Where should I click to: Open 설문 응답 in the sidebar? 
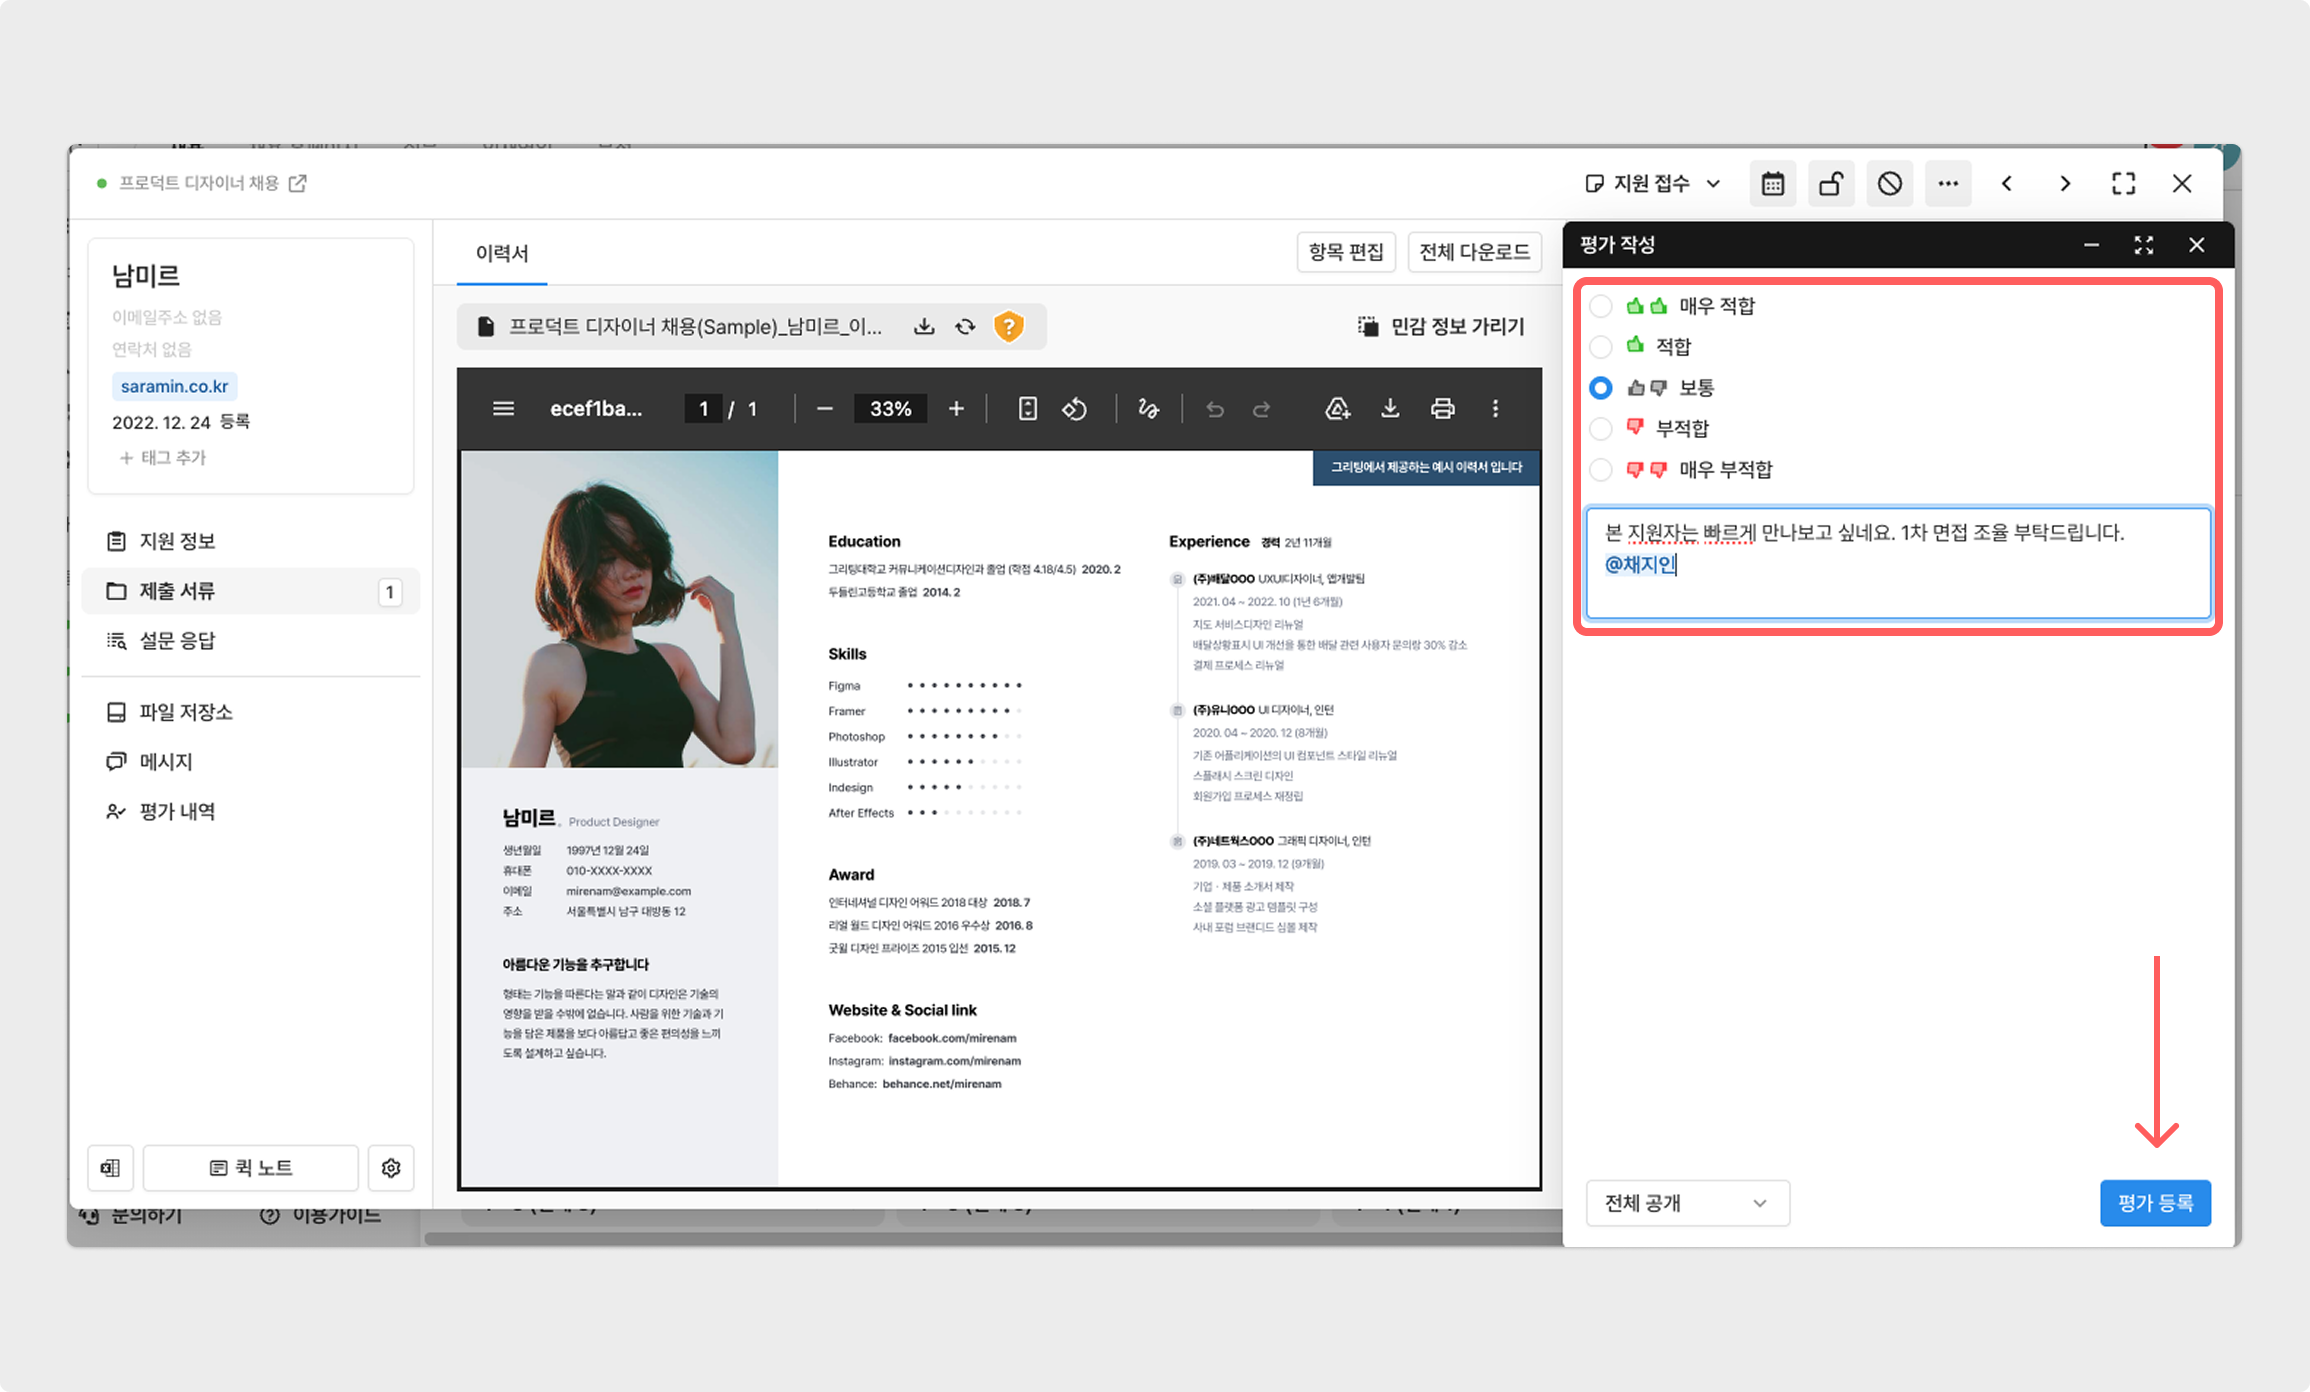click(x=250, y=641)
